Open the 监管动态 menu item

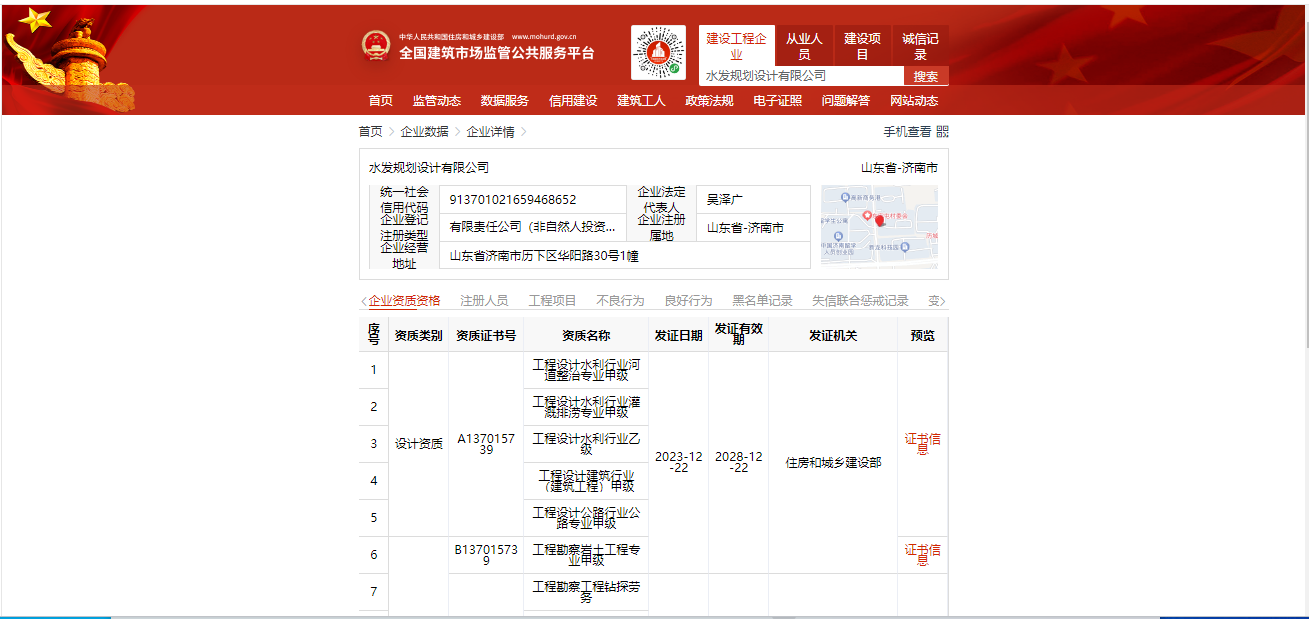click(435, 100)
